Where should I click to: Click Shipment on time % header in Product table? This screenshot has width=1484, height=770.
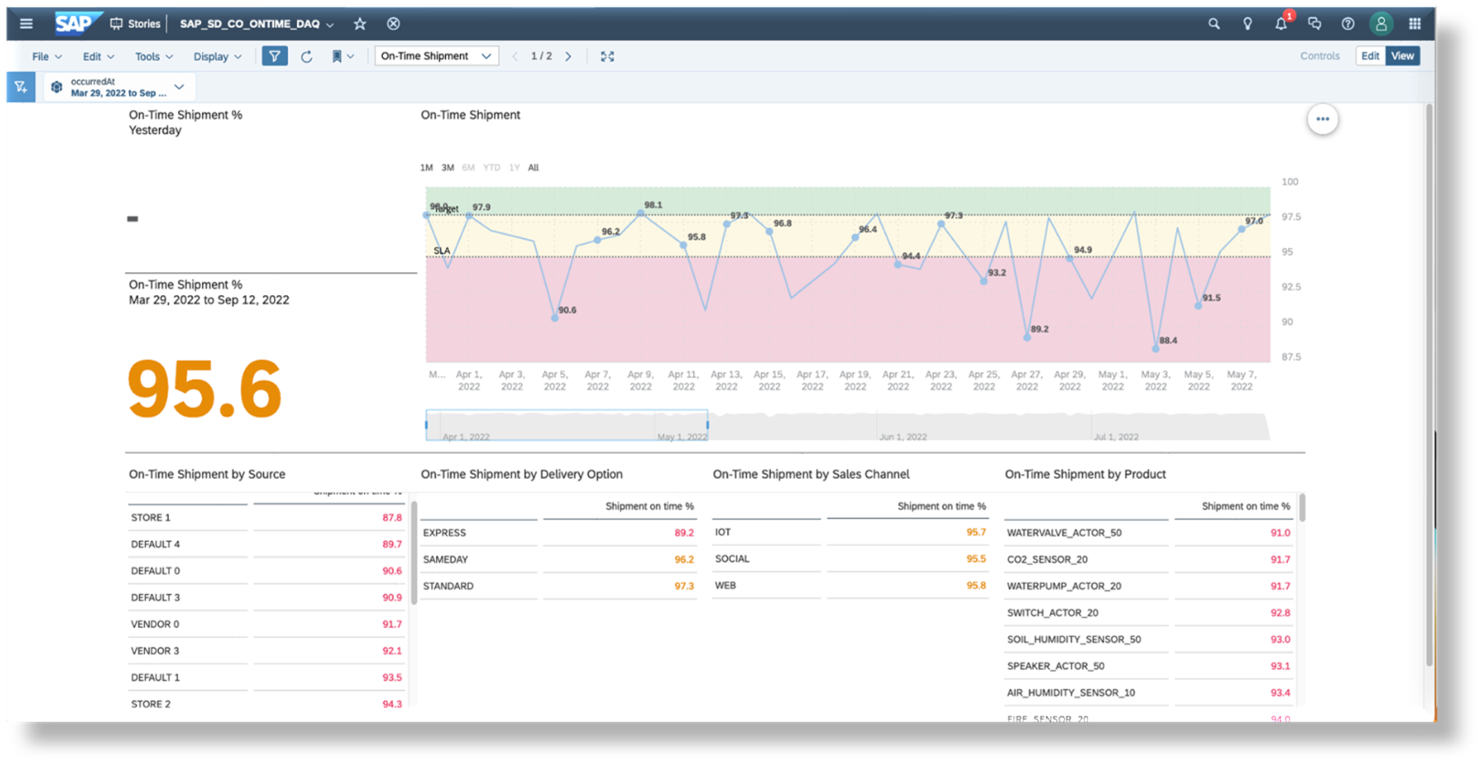1246,507
